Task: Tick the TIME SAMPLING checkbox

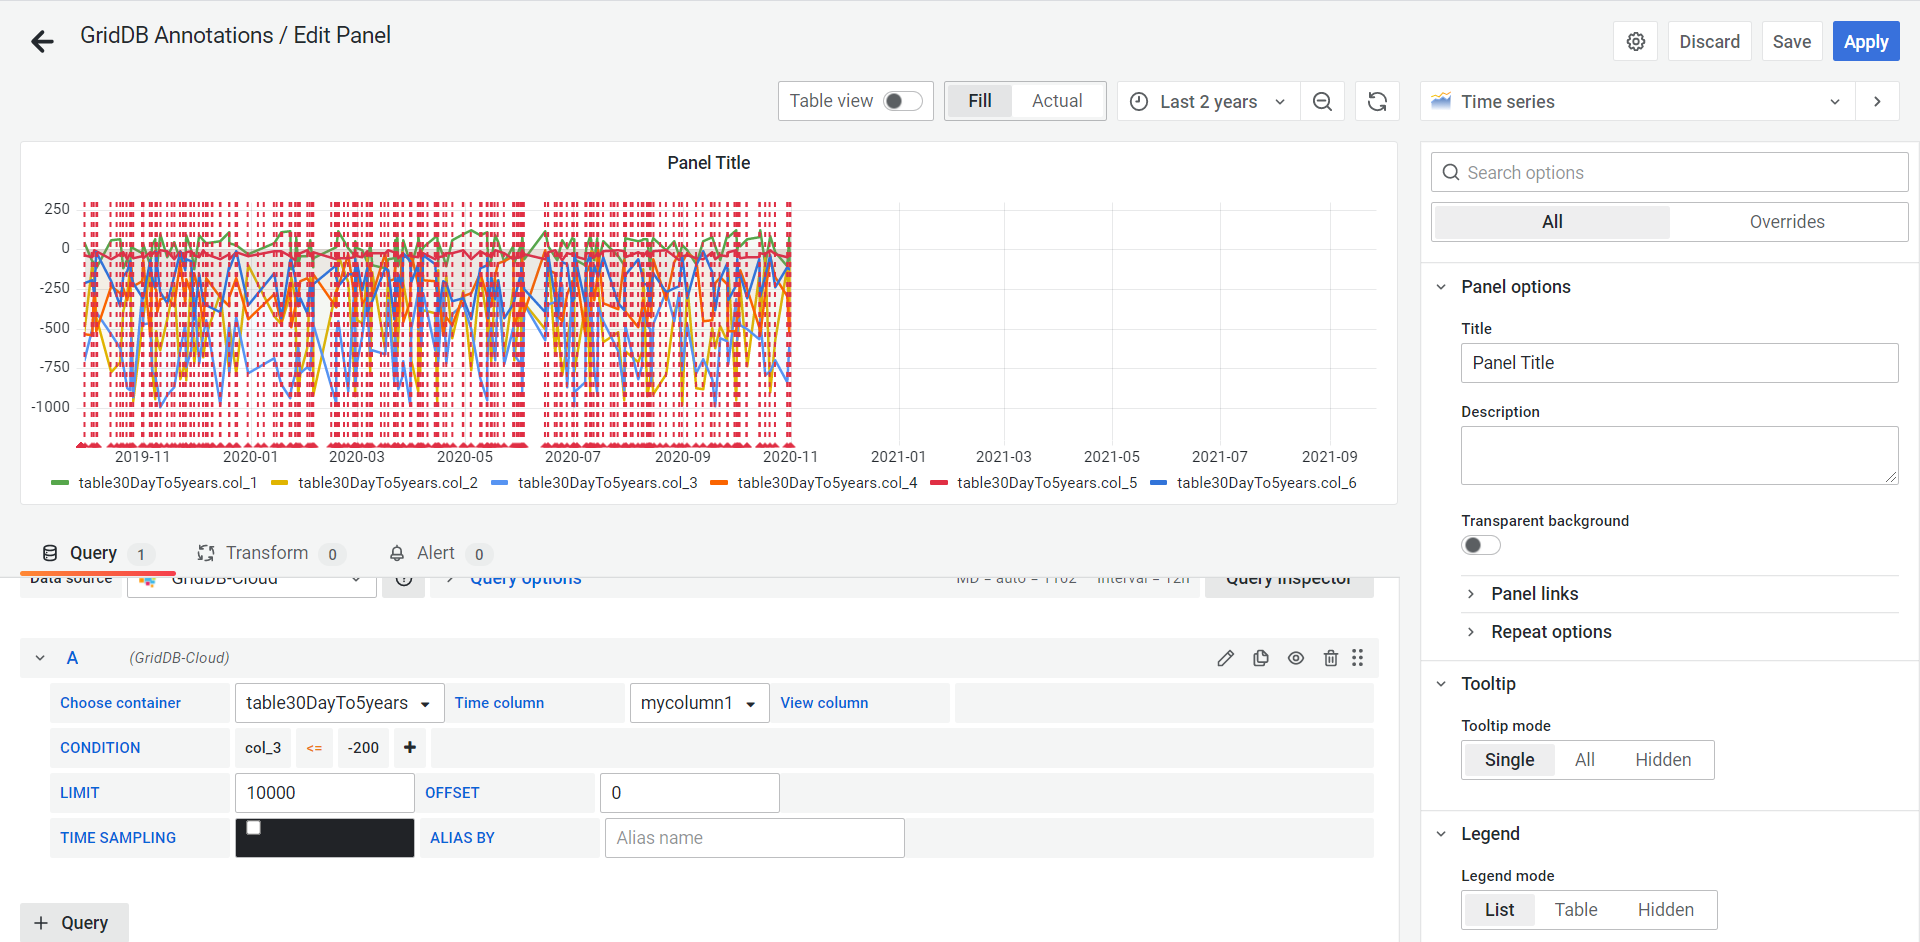Action: click(254, 828)
